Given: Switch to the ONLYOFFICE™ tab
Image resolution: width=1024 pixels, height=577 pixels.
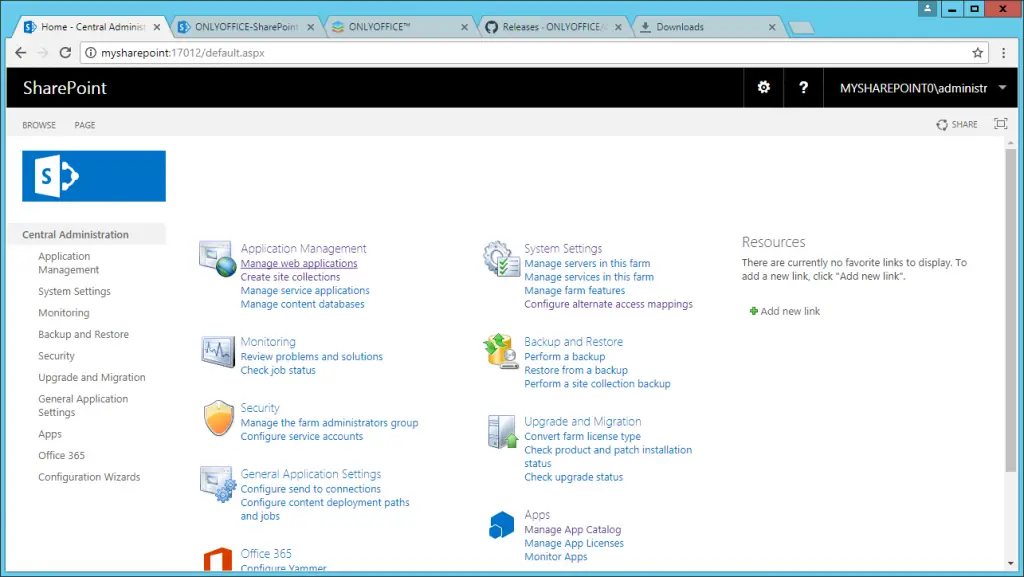Looking at the screenshot, I should point(400,27).
